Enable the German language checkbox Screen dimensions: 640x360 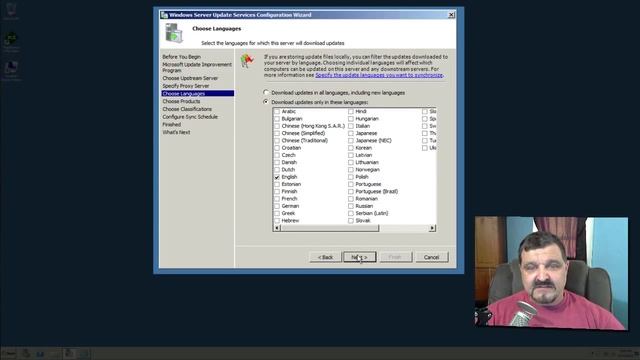[x=277, y=206]
